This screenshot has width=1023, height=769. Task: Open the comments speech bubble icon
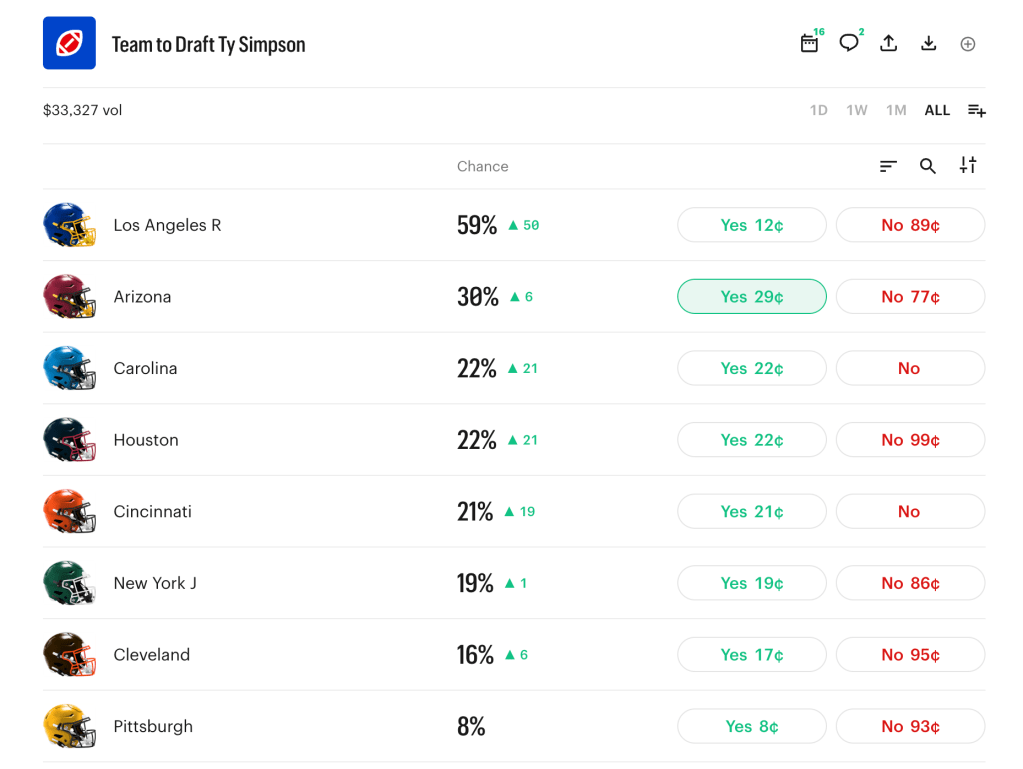849,44
